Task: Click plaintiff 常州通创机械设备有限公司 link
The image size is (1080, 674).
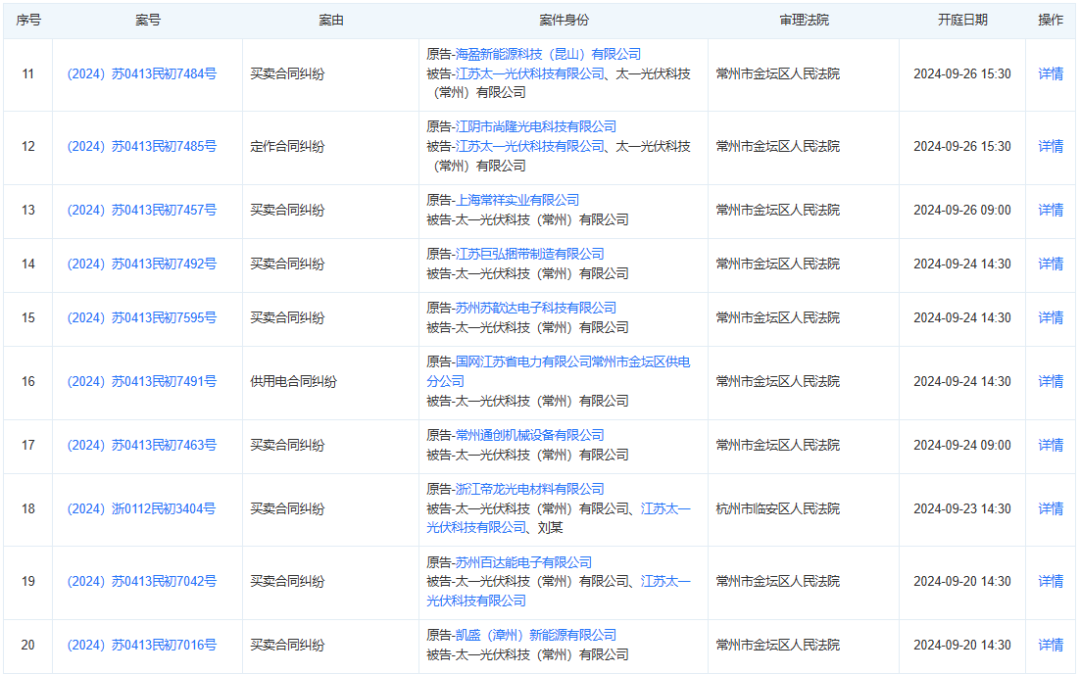Action: coord(529,435)
